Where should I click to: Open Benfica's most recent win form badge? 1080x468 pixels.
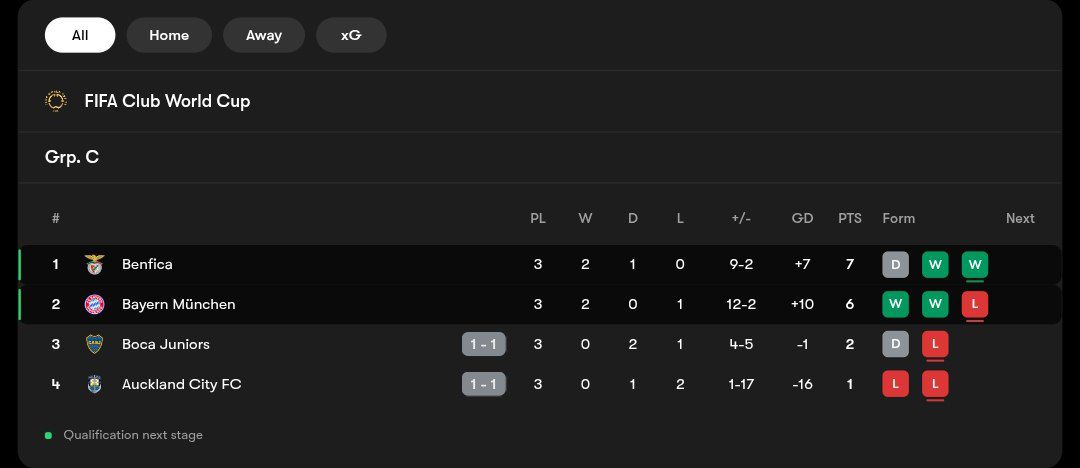coord(975,265)
